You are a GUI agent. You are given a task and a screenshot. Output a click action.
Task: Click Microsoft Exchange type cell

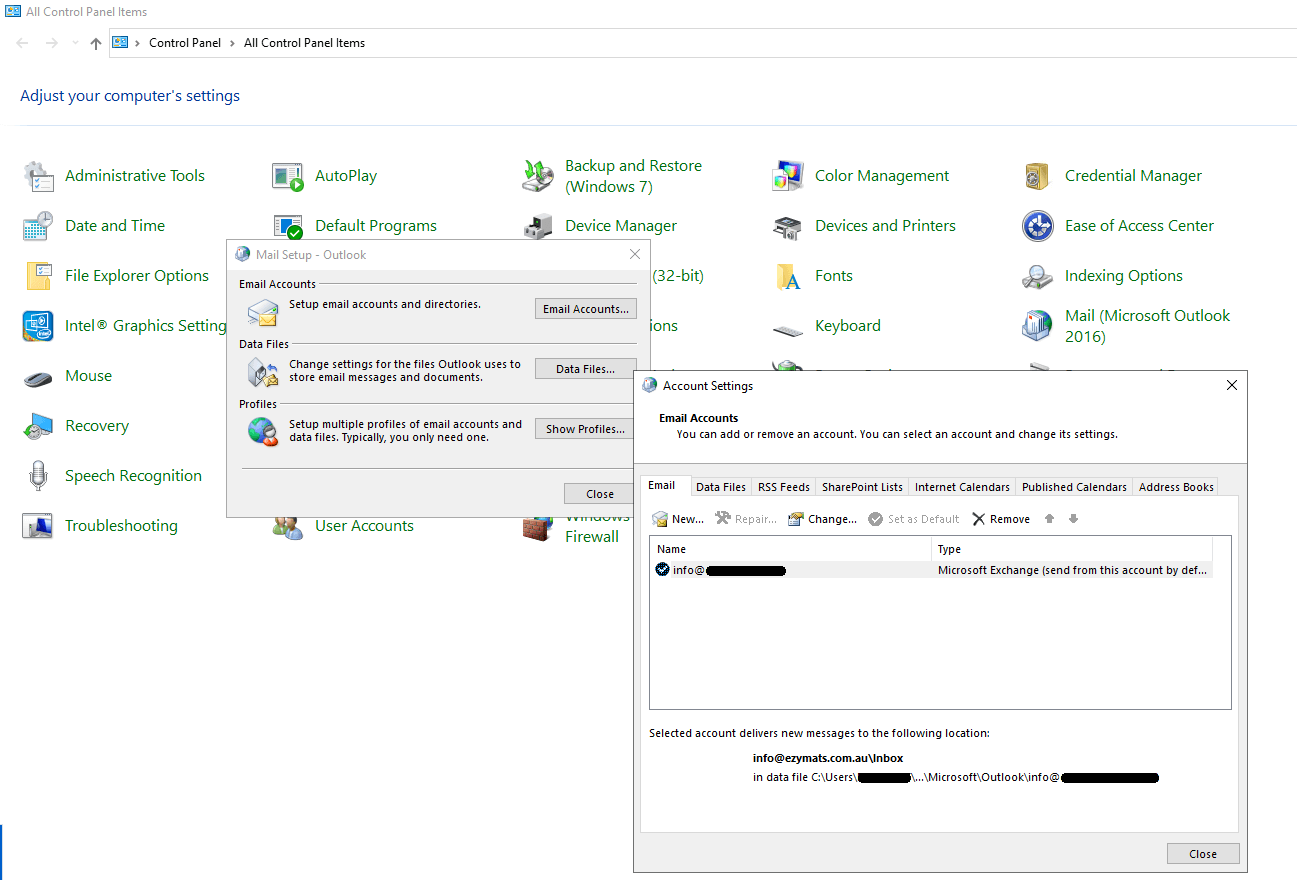[x=1073, y=570]
